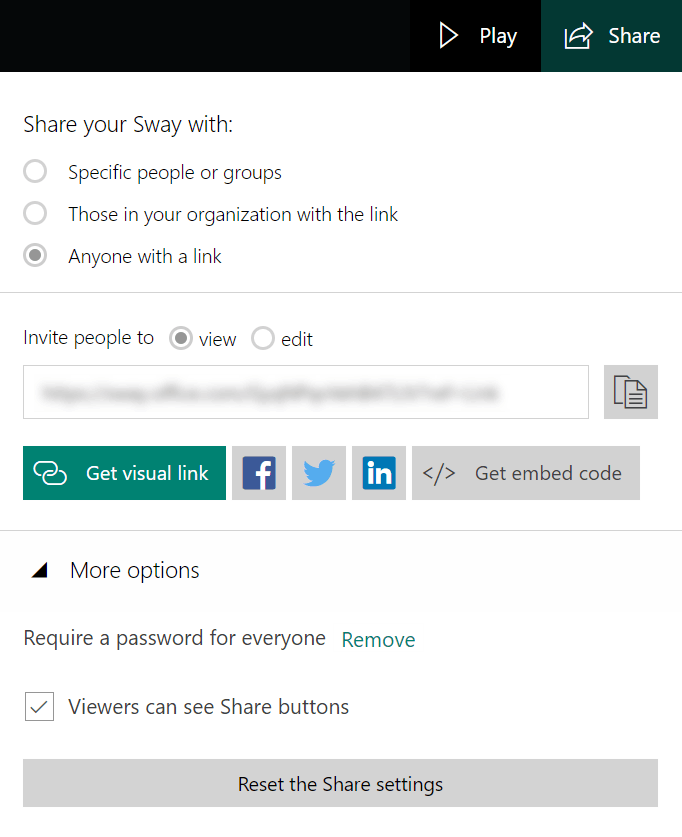
Task: Set invite permission to edit
Action: (x=263, y=339)
